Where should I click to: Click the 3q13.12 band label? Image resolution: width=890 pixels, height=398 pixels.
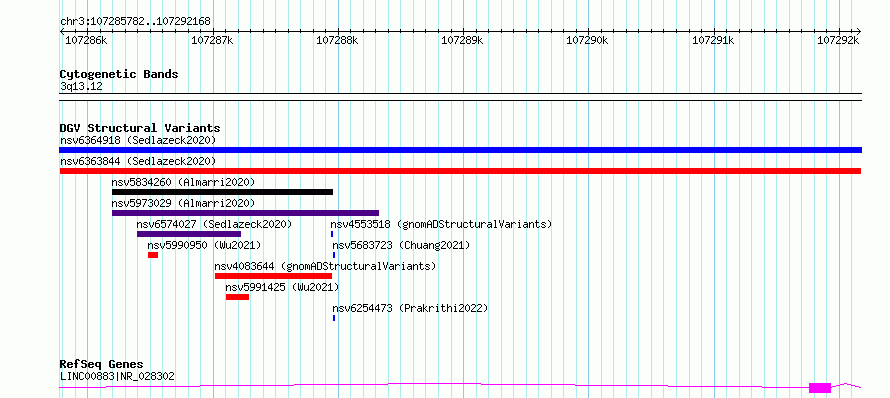81,86
